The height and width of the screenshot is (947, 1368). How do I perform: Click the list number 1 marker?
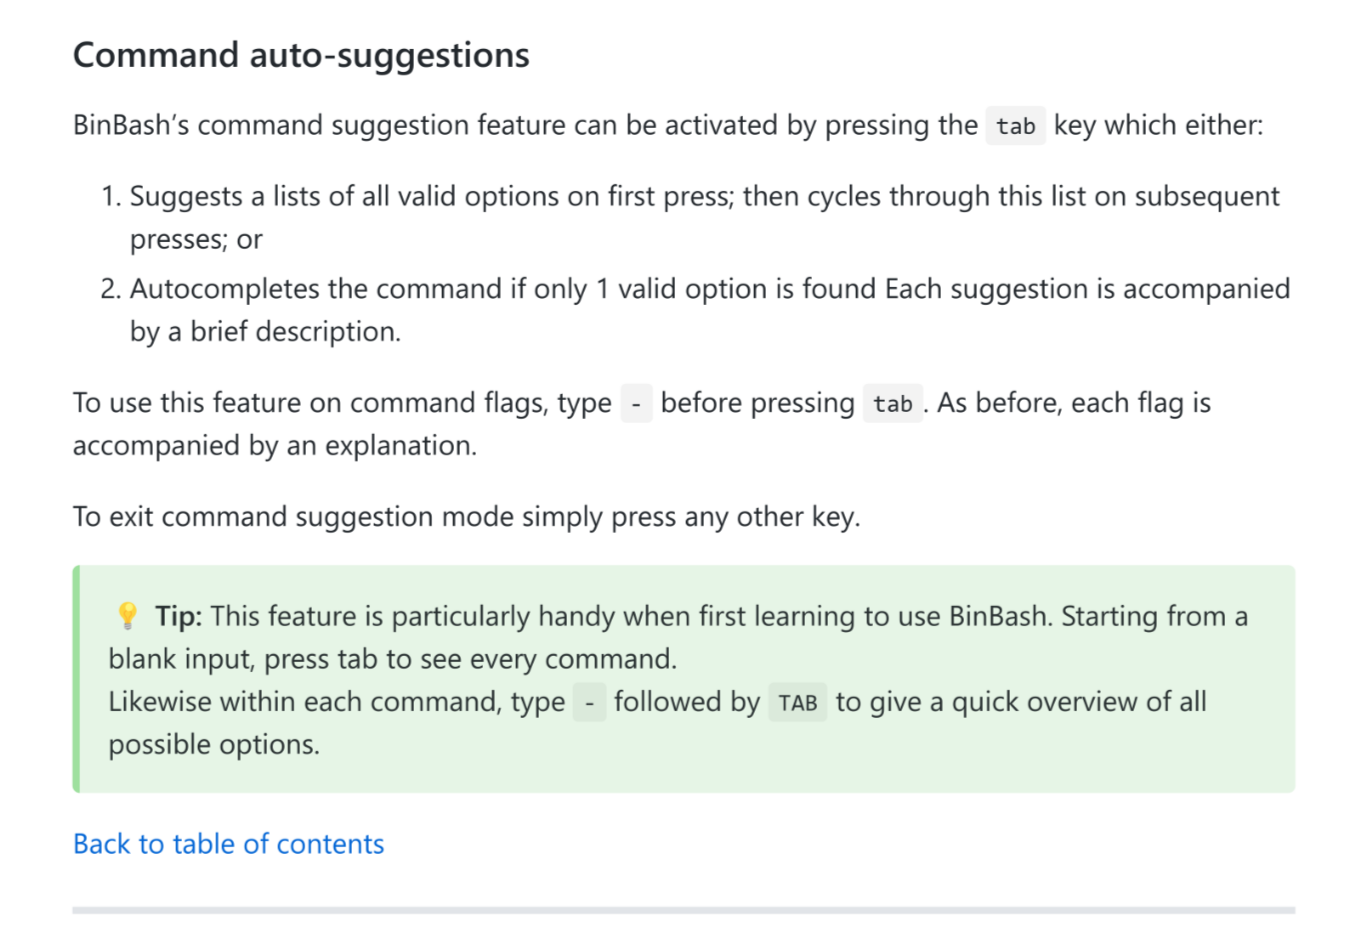pyautogui.click(x=110, y=197)
